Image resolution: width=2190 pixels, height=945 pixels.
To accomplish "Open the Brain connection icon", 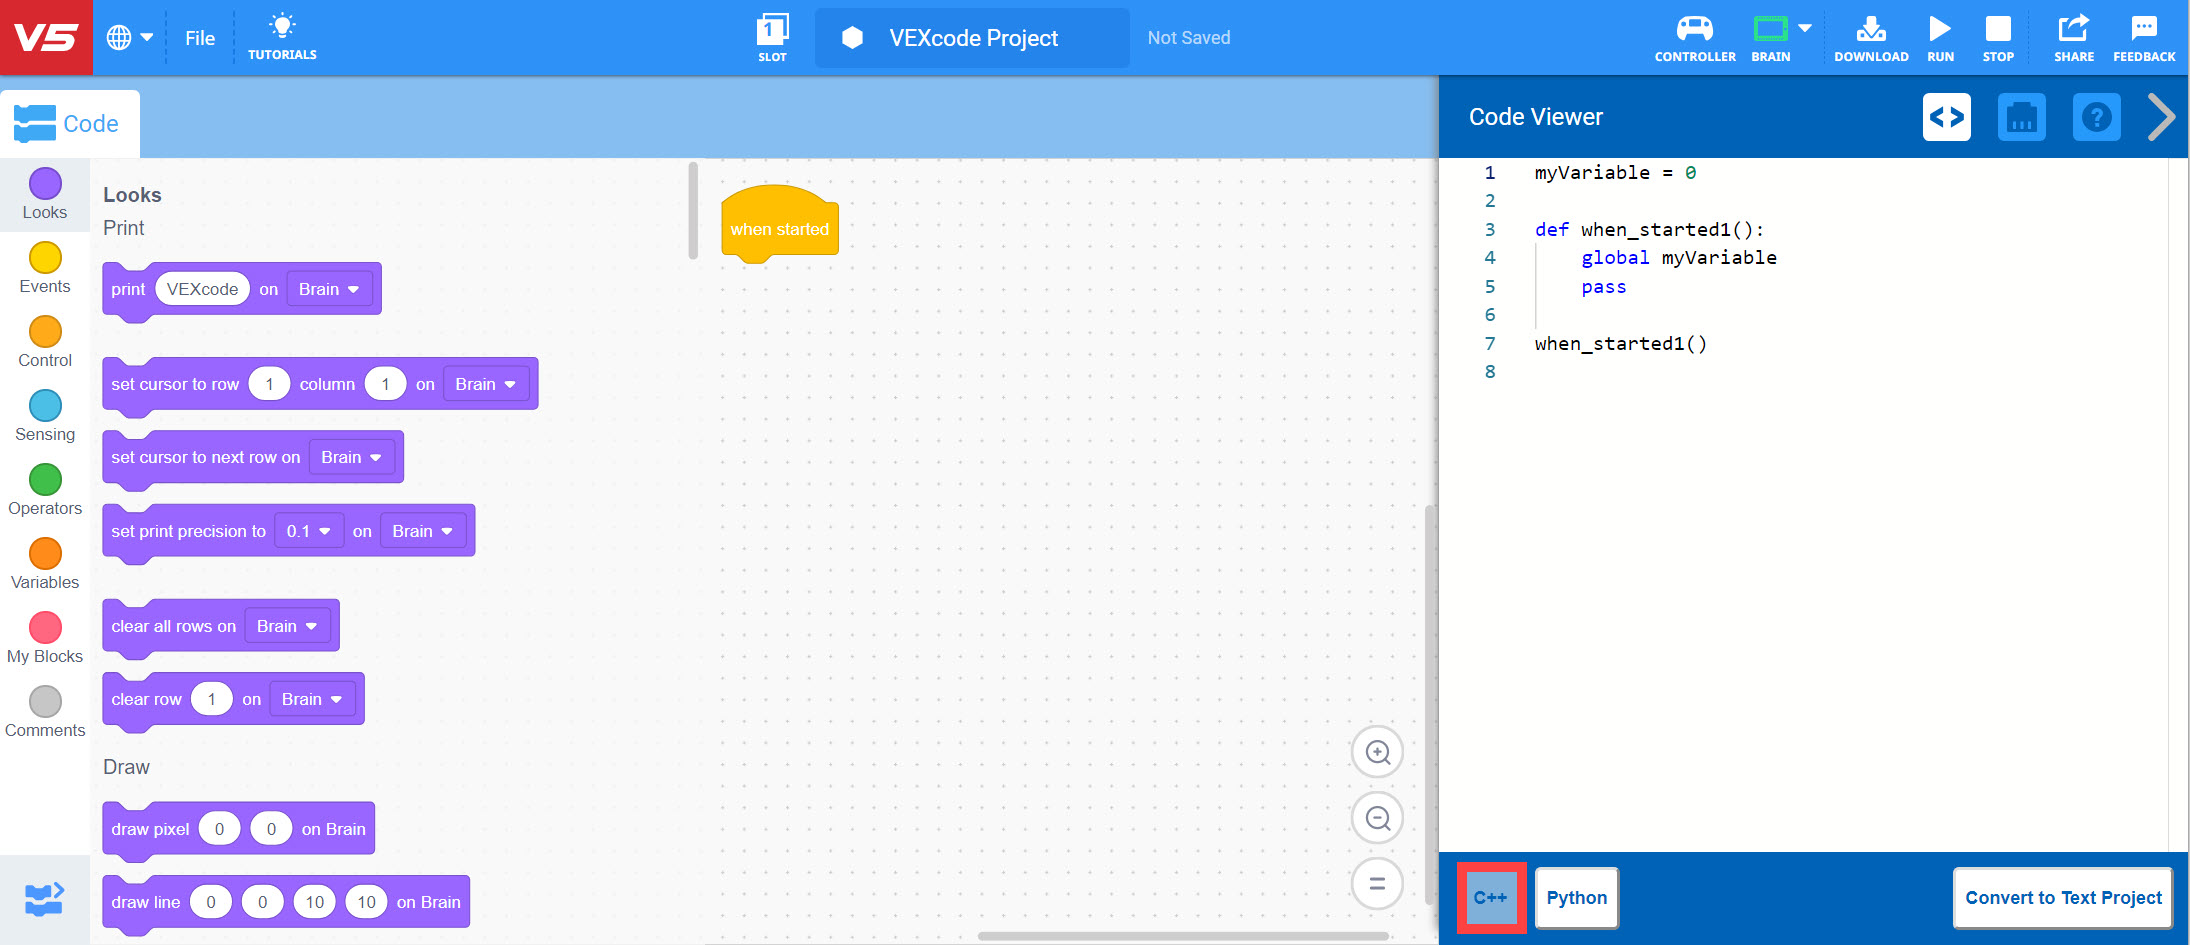I will point(1770,32).
